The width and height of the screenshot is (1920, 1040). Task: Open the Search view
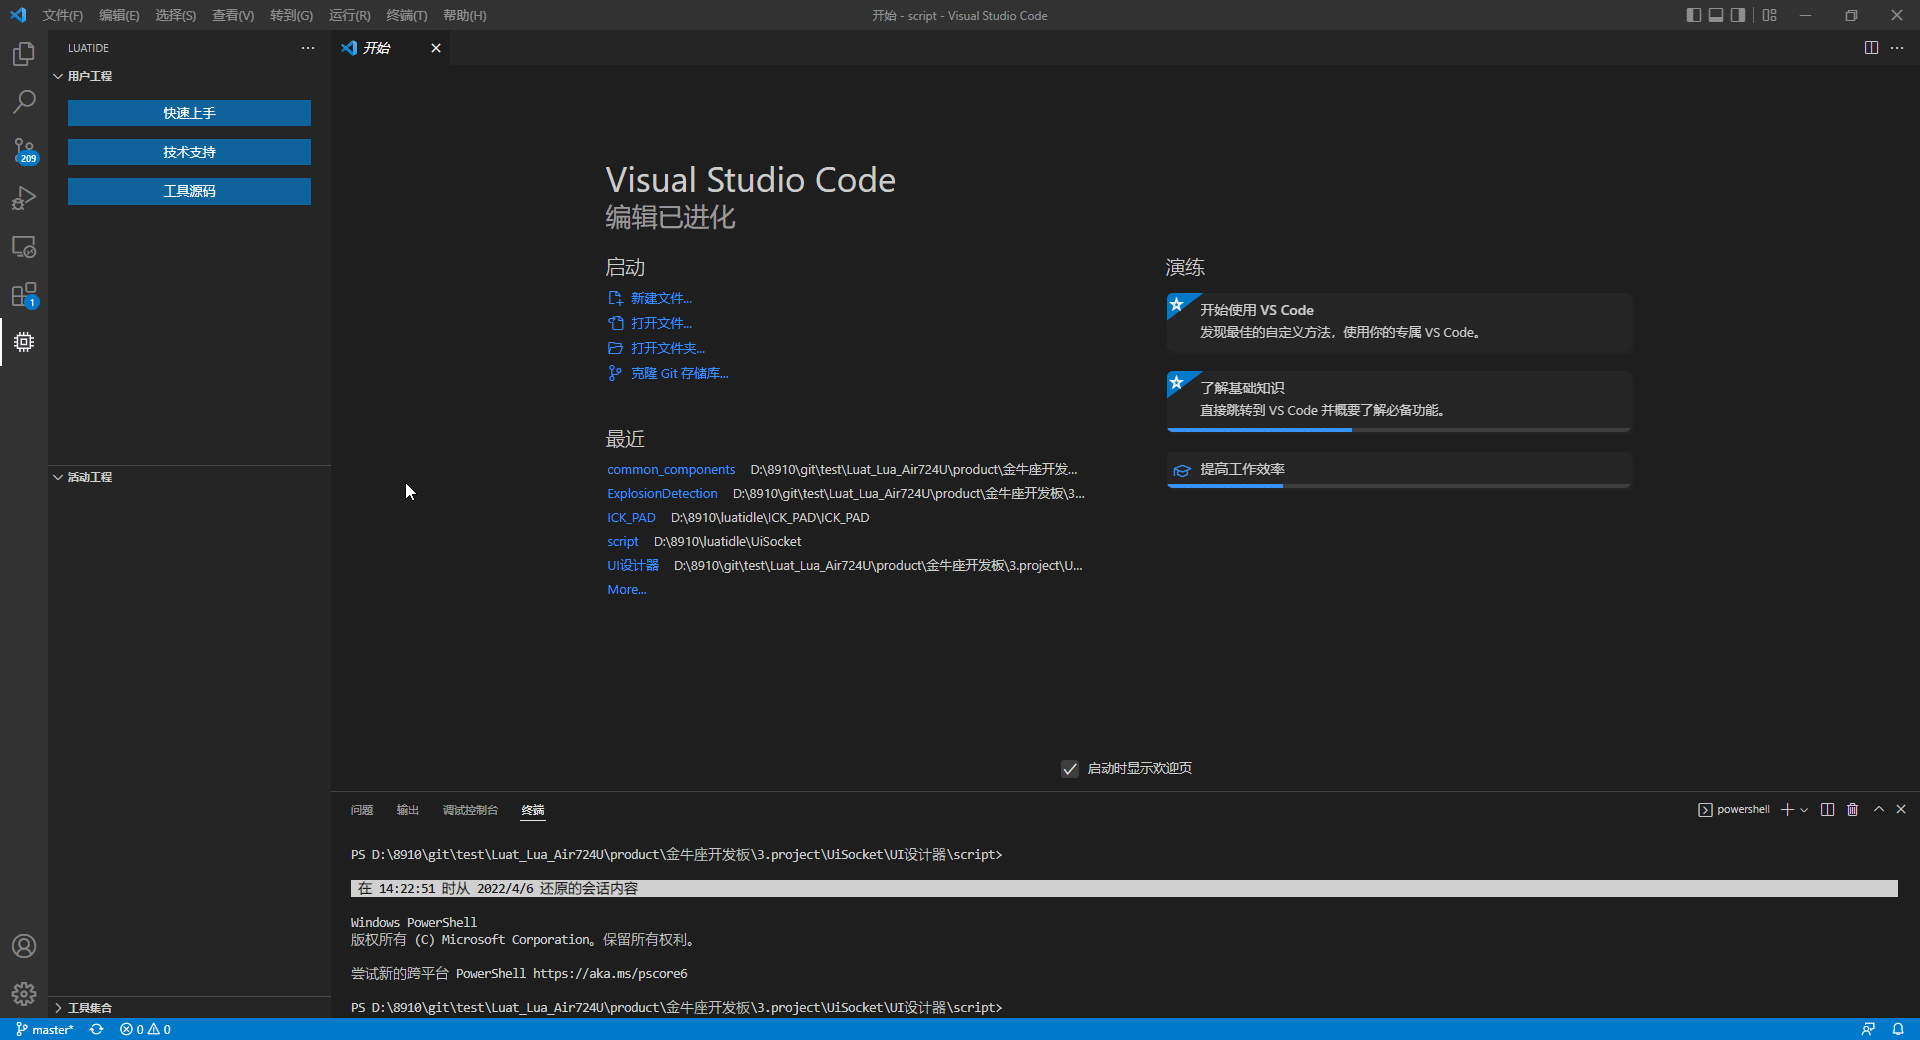24,102
